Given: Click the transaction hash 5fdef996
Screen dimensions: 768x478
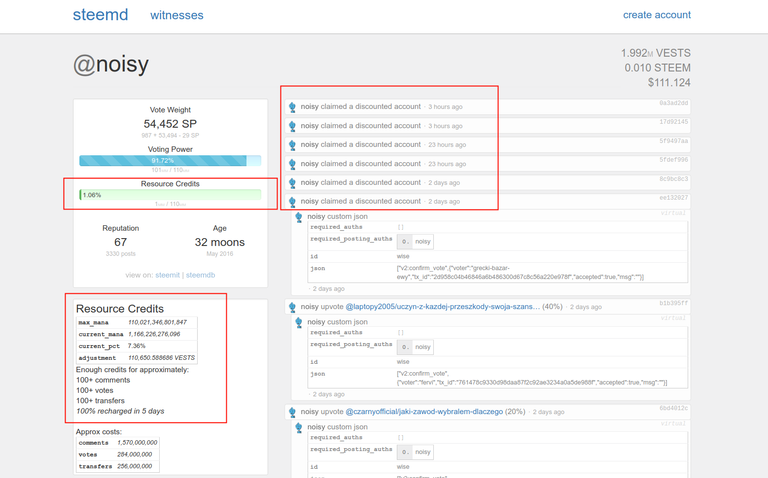Looking at the screenshot, I should [673, 160].
